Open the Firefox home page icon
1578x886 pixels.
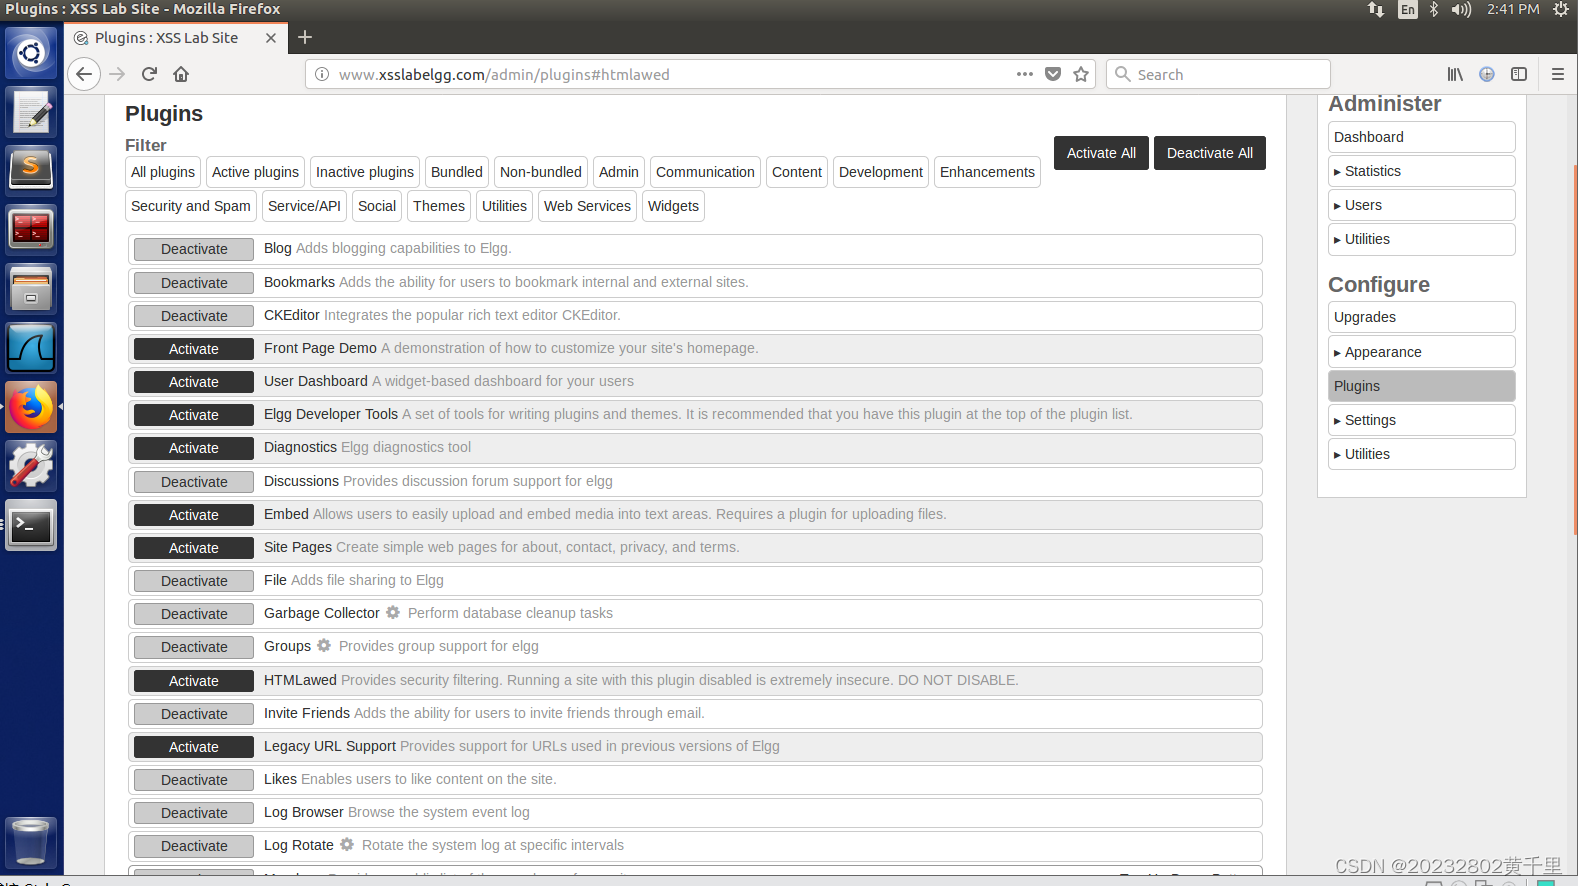tap(181, 74)
